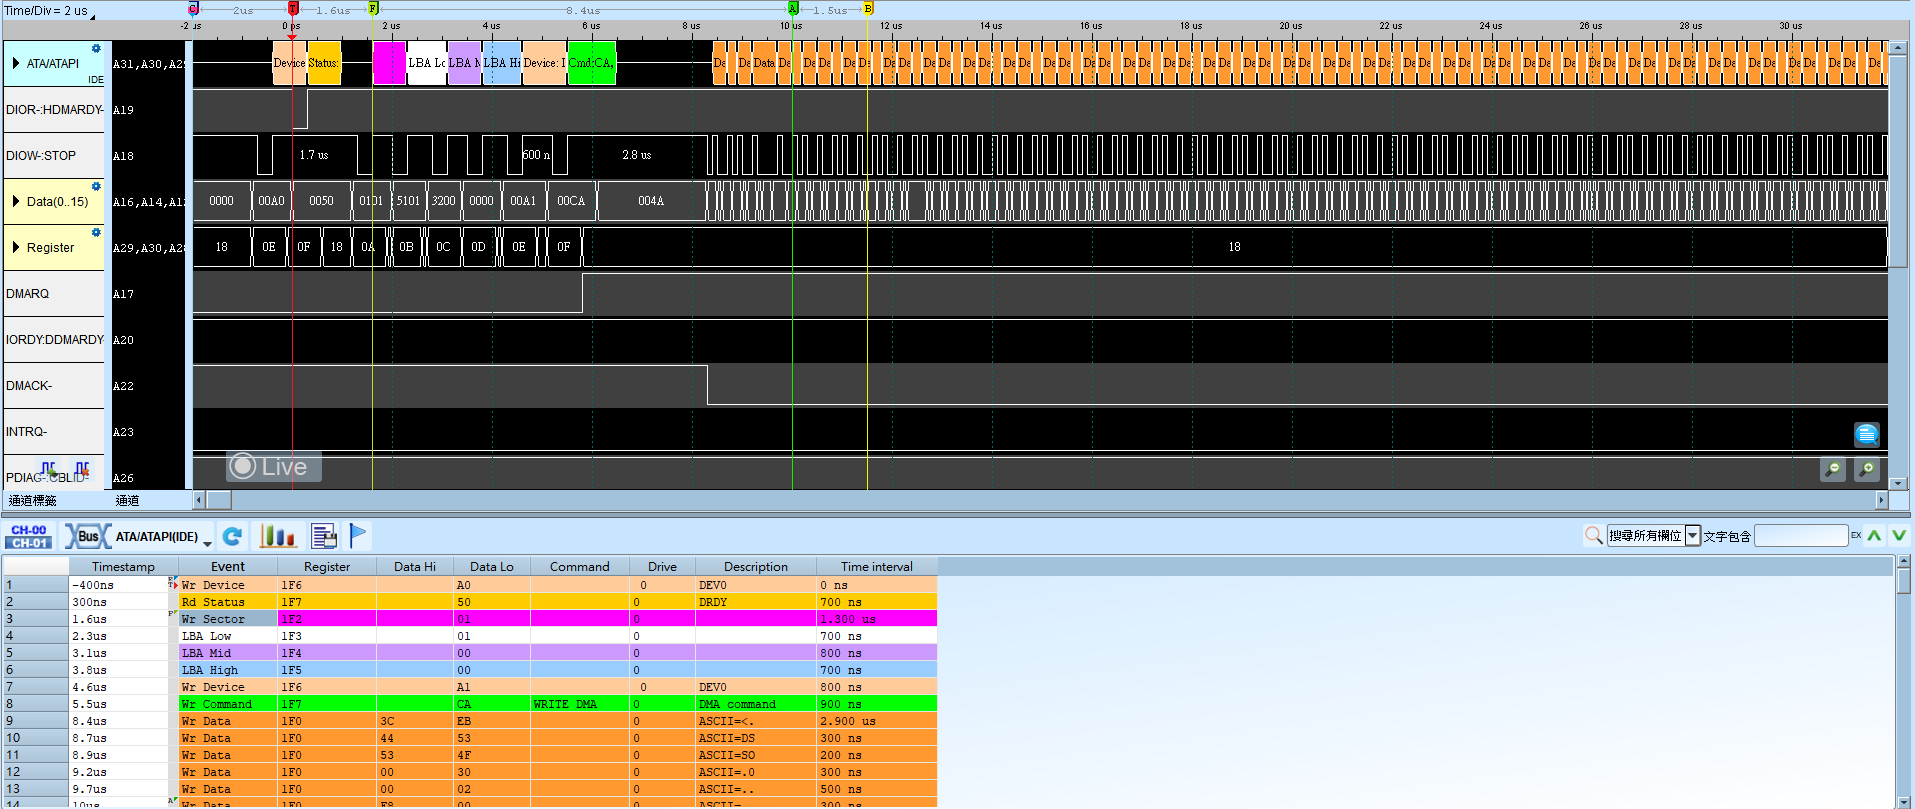
Task: Click the Event column header
Action: pyautogui.click(x=228, y=566)
